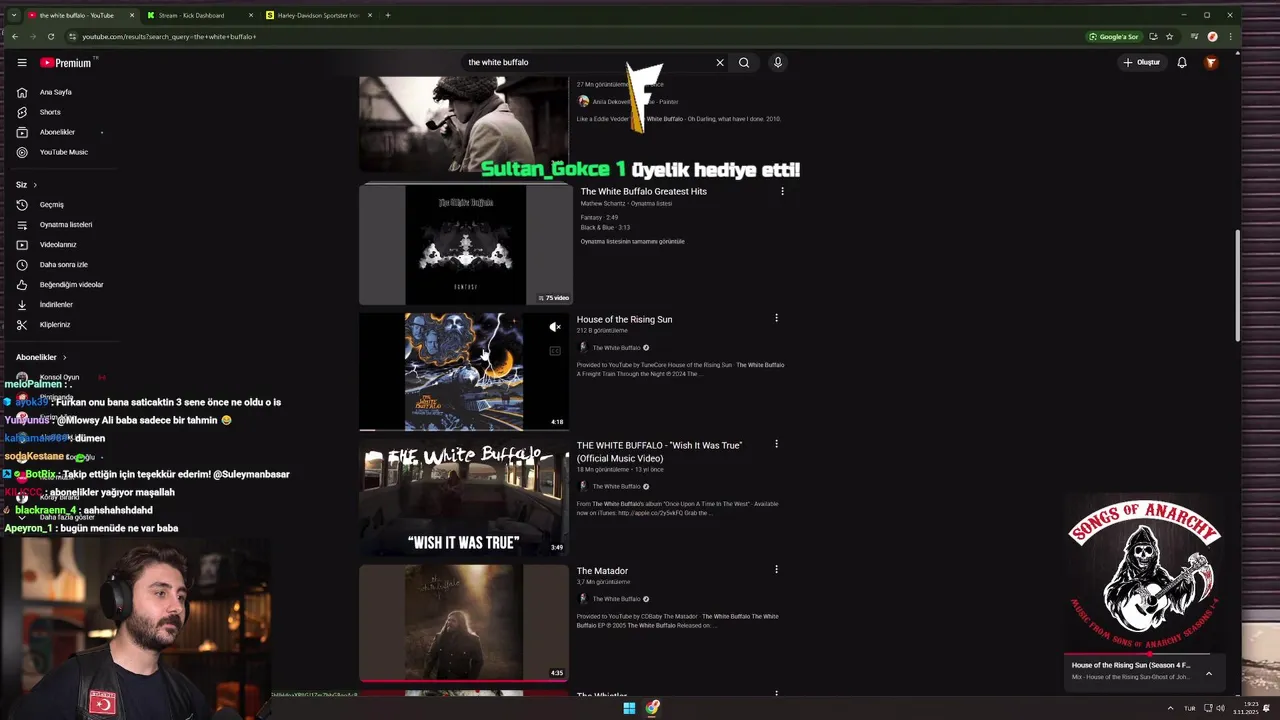Click the Daha sonra izle clock icon
Viewport: 1280px width, 720px height.
click(x=22, y=264)
